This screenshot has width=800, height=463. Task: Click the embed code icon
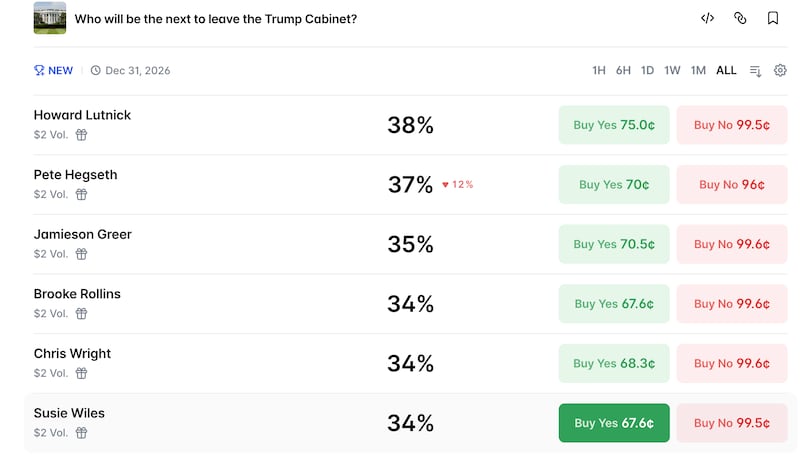707,18
